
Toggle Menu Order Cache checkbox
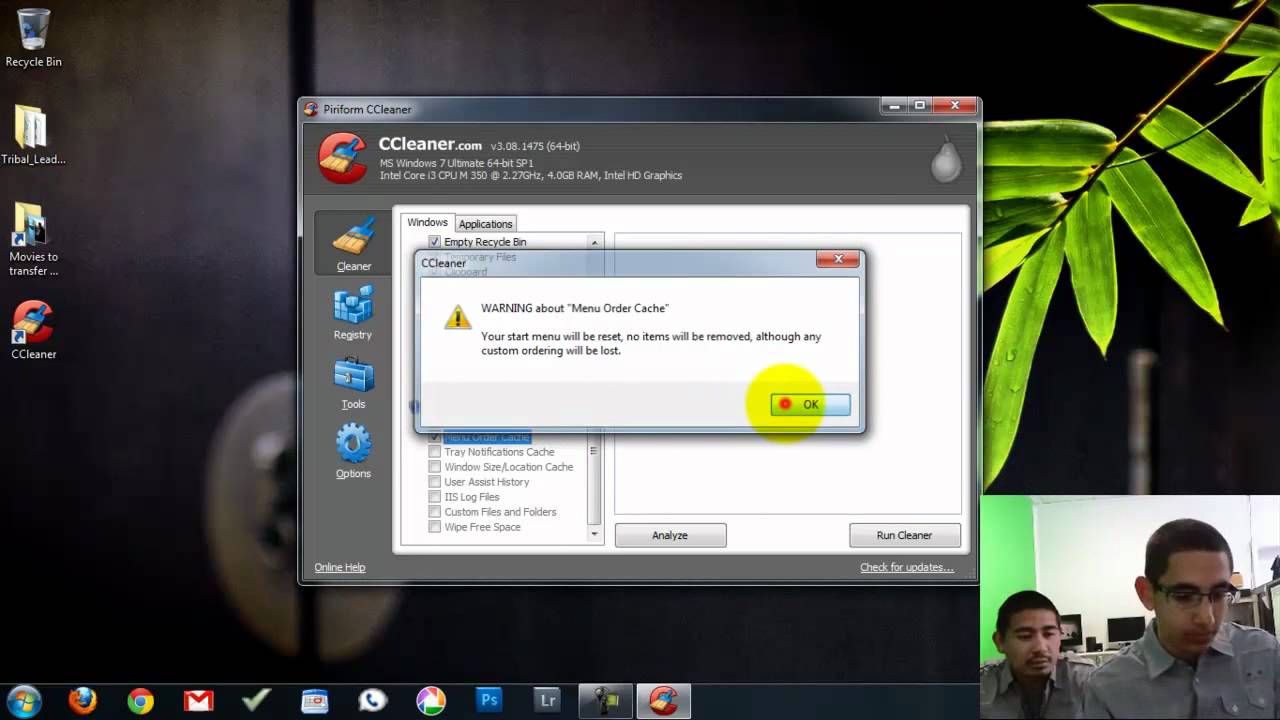434,437
